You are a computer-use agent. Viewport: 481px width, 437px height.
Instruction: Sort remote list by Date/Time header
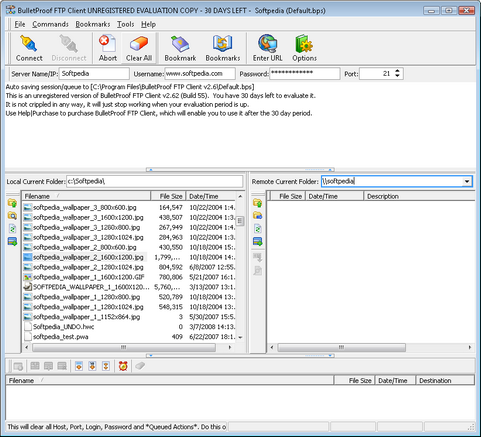click(x=334, y=196)
